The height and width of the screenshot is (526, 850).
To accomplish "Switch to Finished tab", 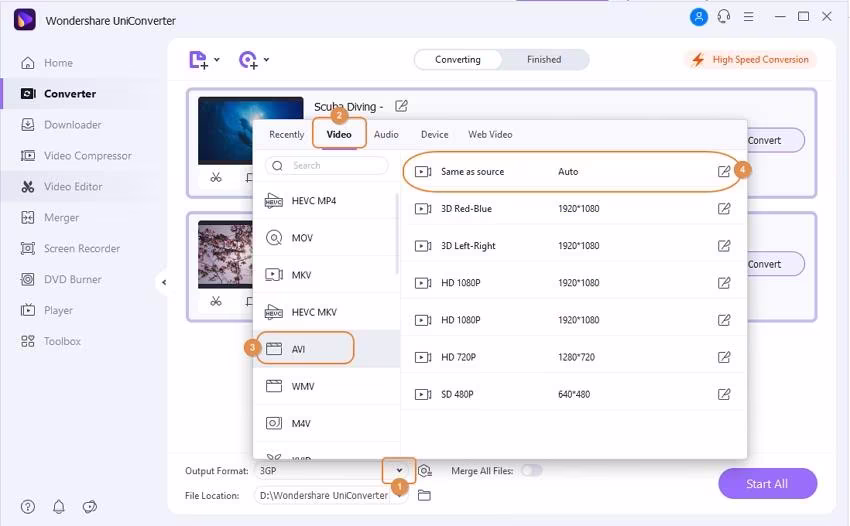I will pos(544,60).
